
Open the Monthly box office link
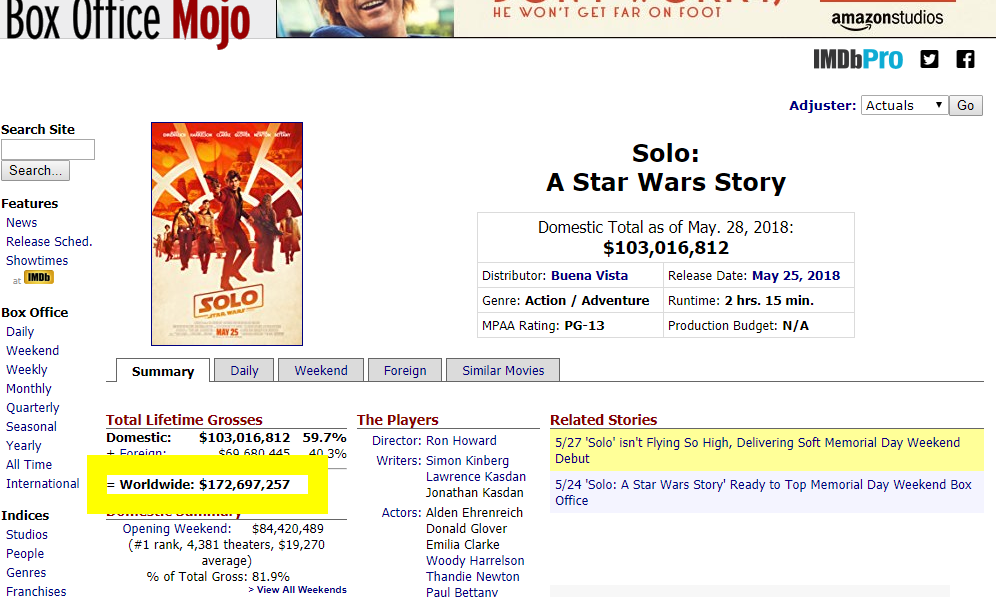29,389
